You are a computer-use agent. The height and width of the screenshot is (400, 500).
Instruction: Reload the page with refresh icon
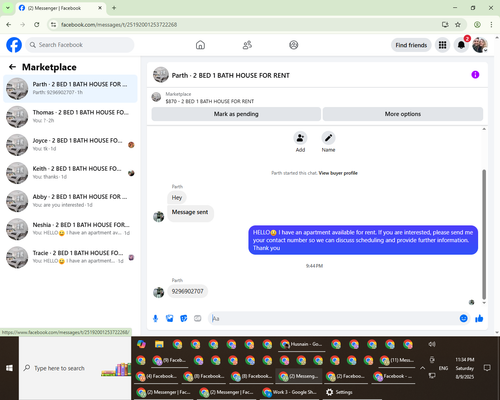point(37,25)
